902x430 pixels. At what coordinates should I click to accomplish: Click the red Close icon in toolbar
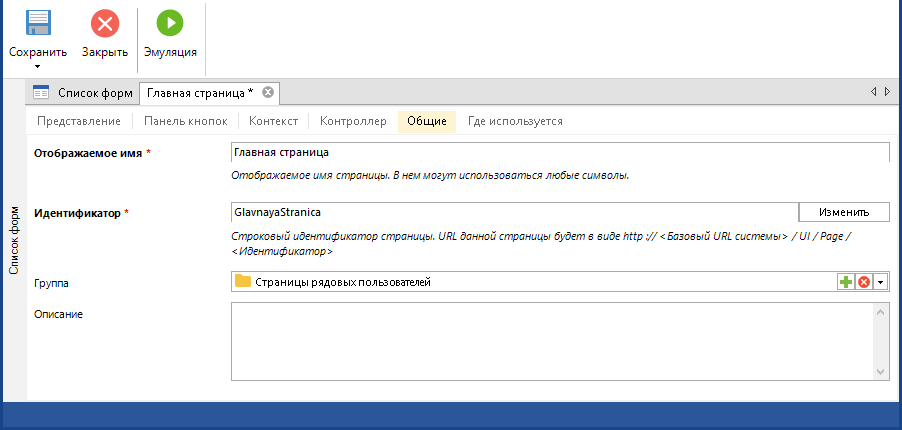[x=104, y=23]
